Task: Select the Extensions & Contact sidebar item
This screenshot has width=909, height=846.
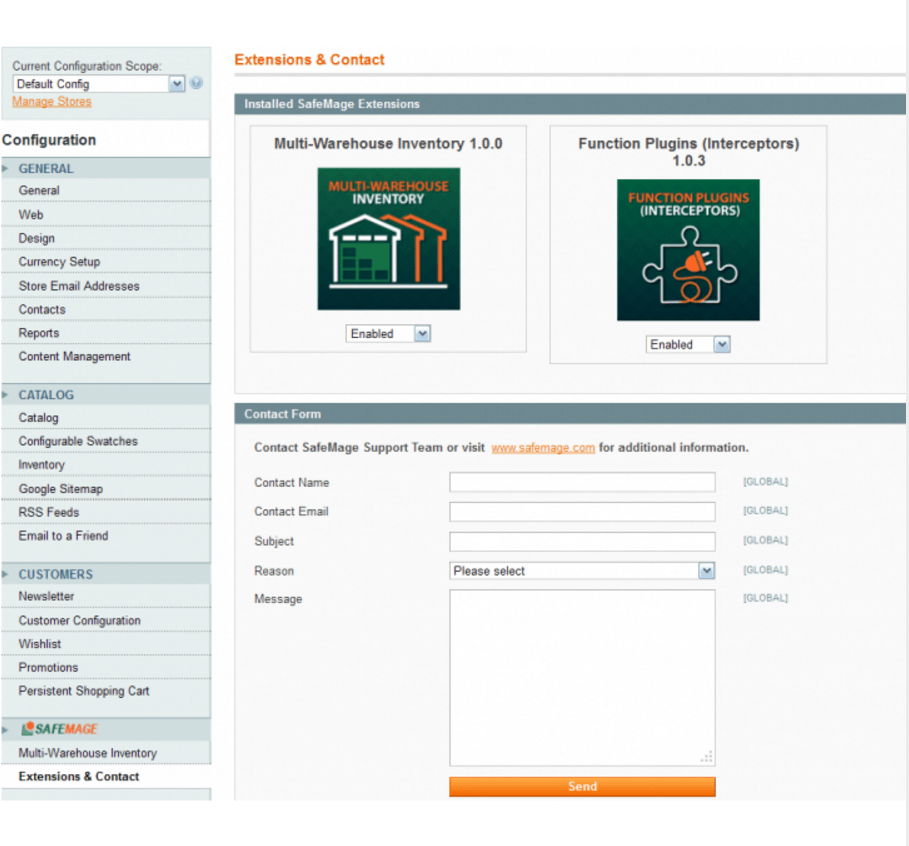Action: pos(106,776)
